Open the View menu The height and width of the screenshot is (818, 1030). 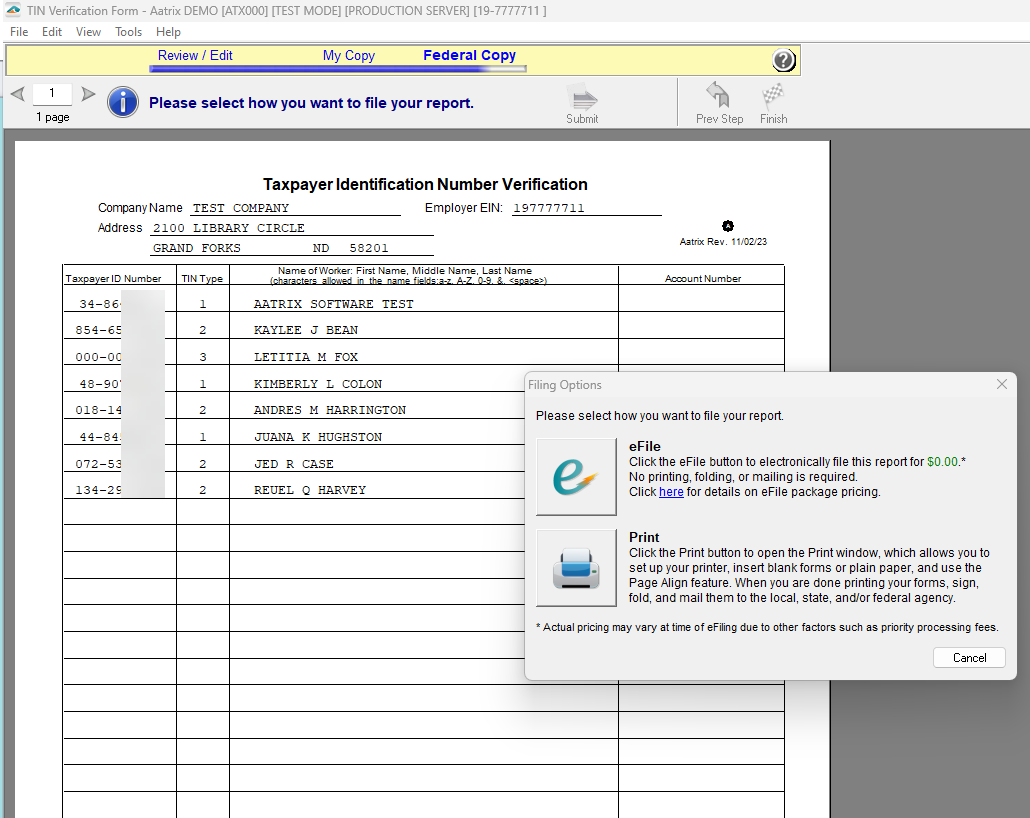pyautogui.click(x=88, y=31)
